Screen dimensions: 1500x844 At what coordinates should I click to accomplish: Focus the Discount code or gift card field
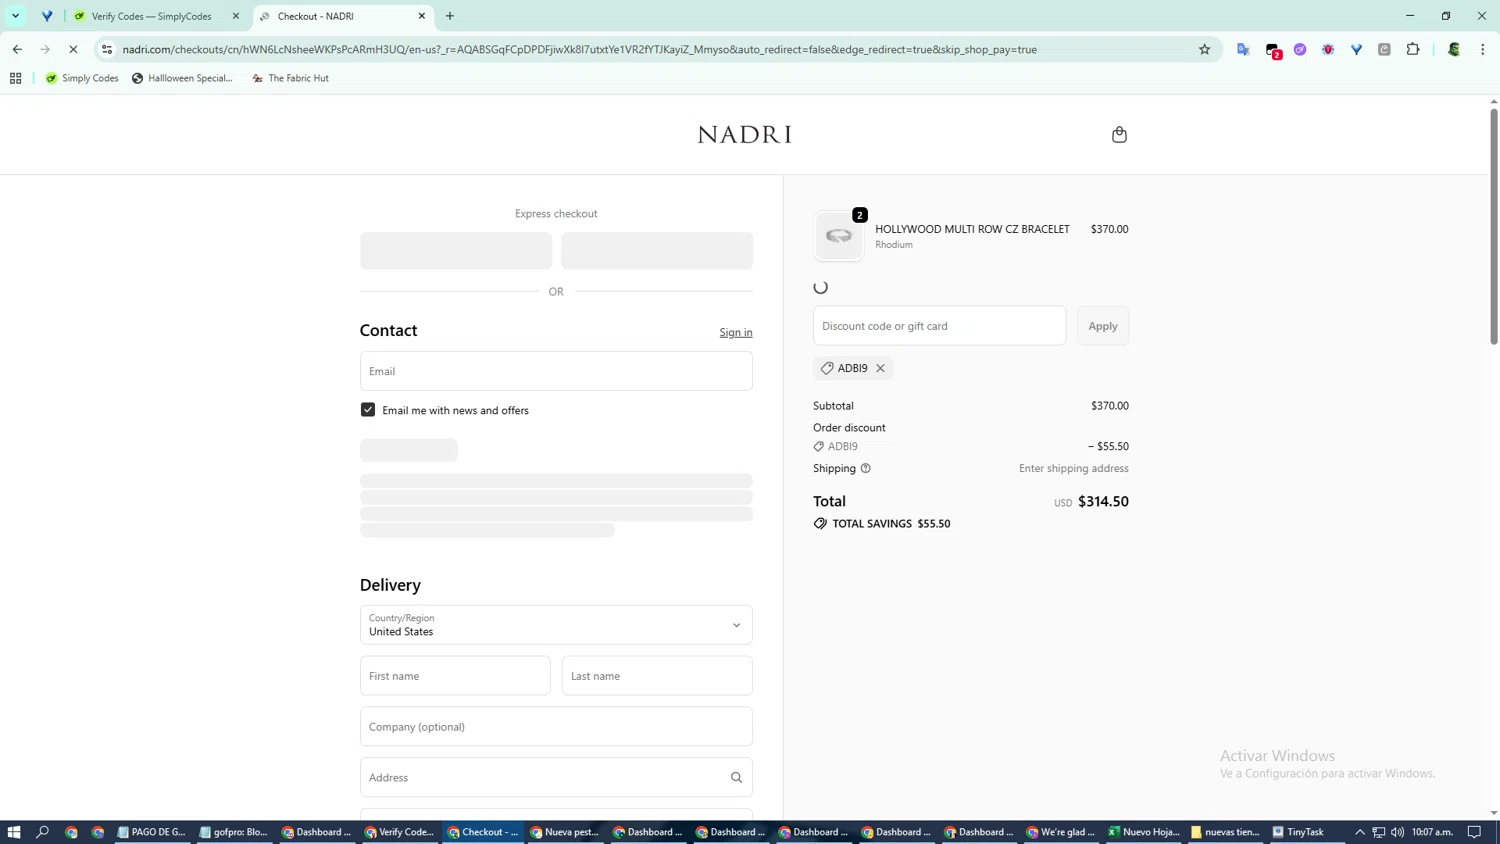click(x=939, y=326)
